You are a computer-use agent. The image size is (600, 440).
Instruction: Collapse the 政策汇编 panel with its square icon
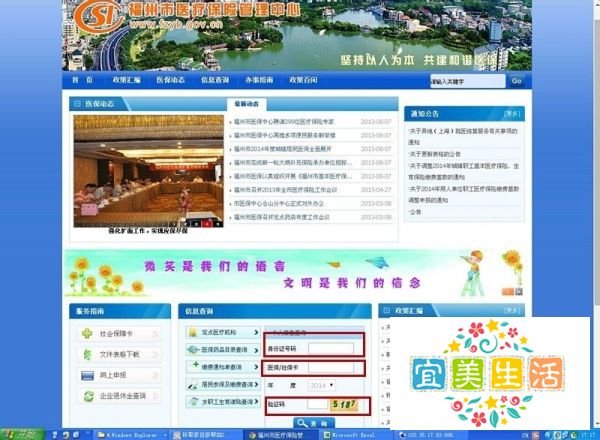(386, 310)
